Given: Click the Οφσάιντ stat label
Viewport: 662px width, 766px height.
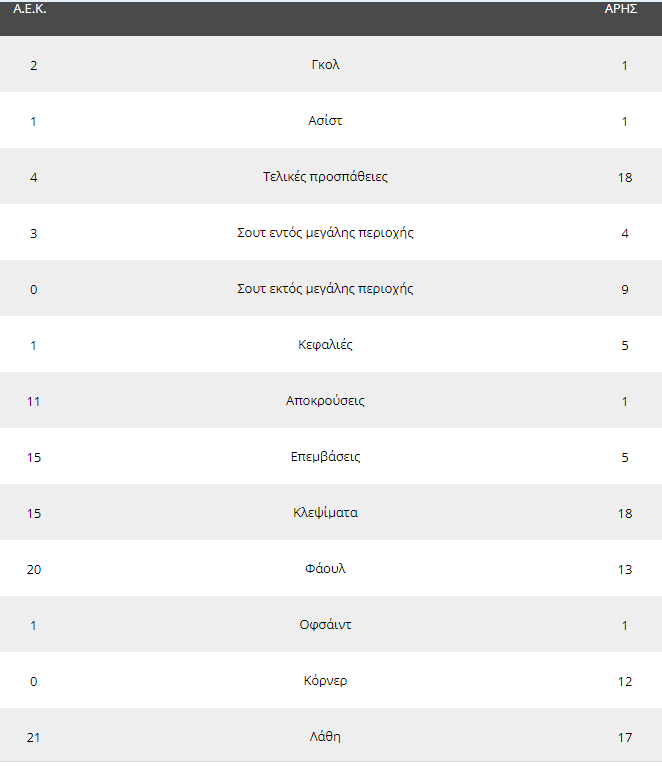Looking at the screenshot, I should (x=325, y=625).
